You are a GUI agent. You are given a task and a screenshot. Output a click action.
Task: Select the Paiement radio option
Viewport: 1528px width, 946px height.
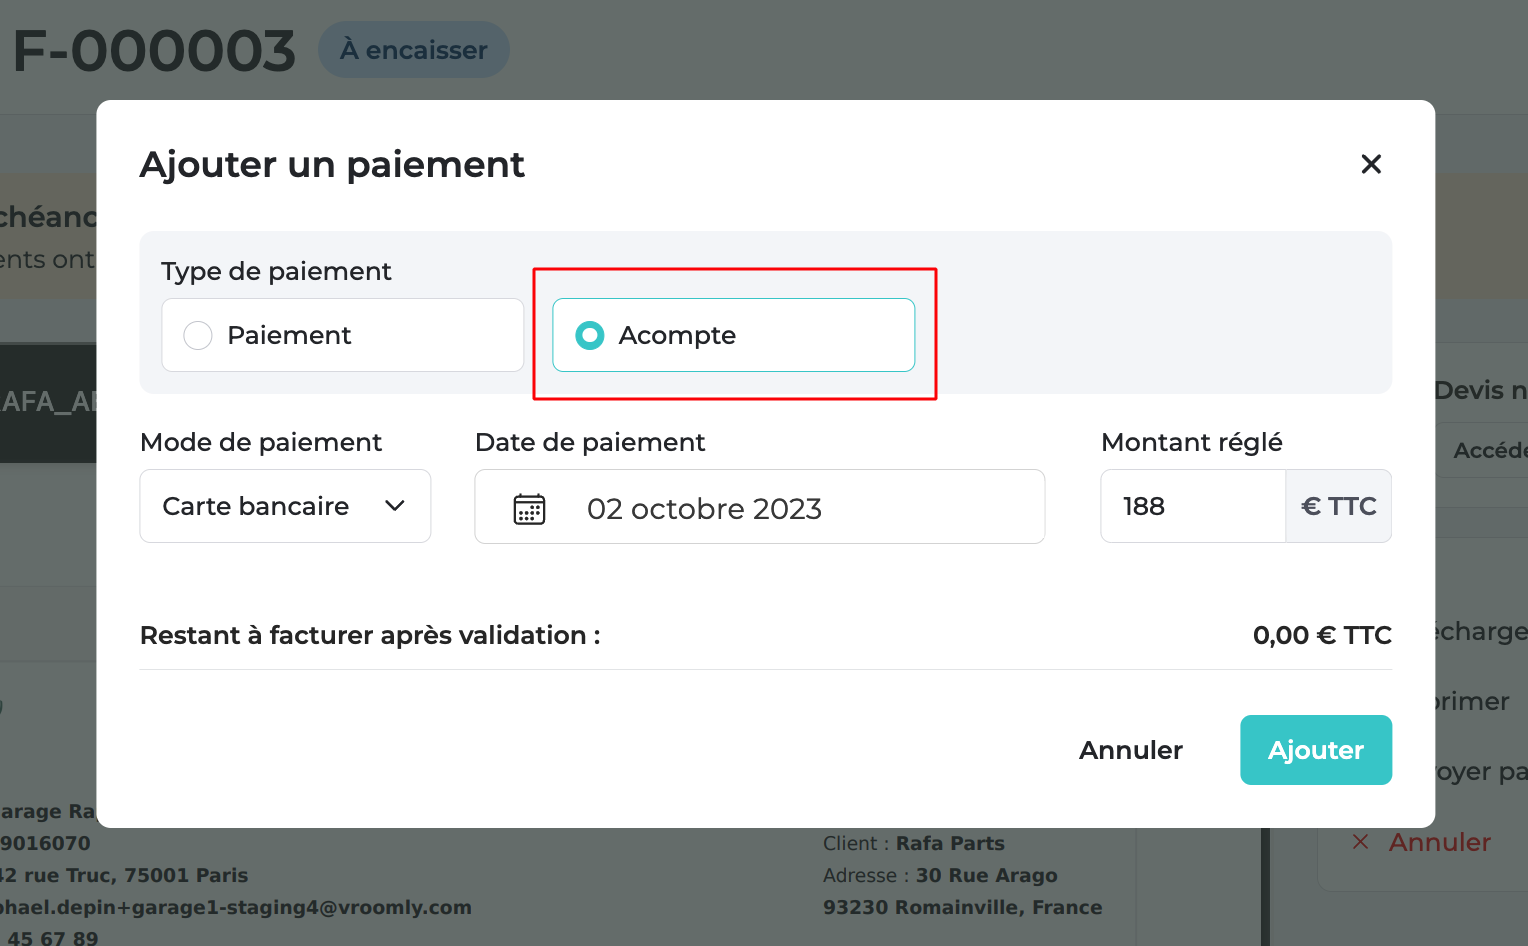click(343, 335)
